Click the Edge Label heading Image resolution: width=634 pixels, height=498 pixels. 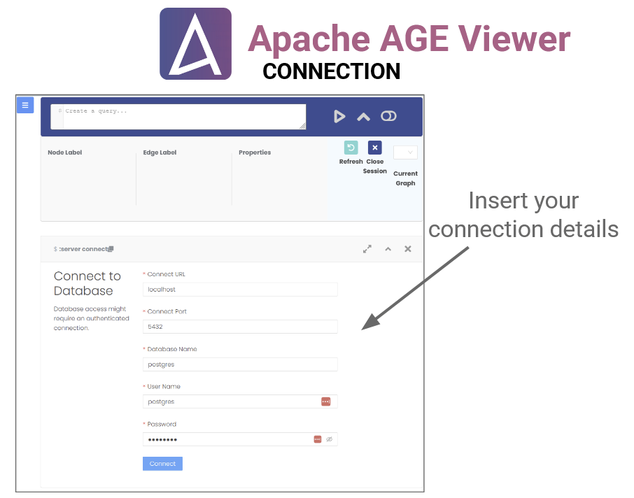pyautogui.click(x=160, y=152)
